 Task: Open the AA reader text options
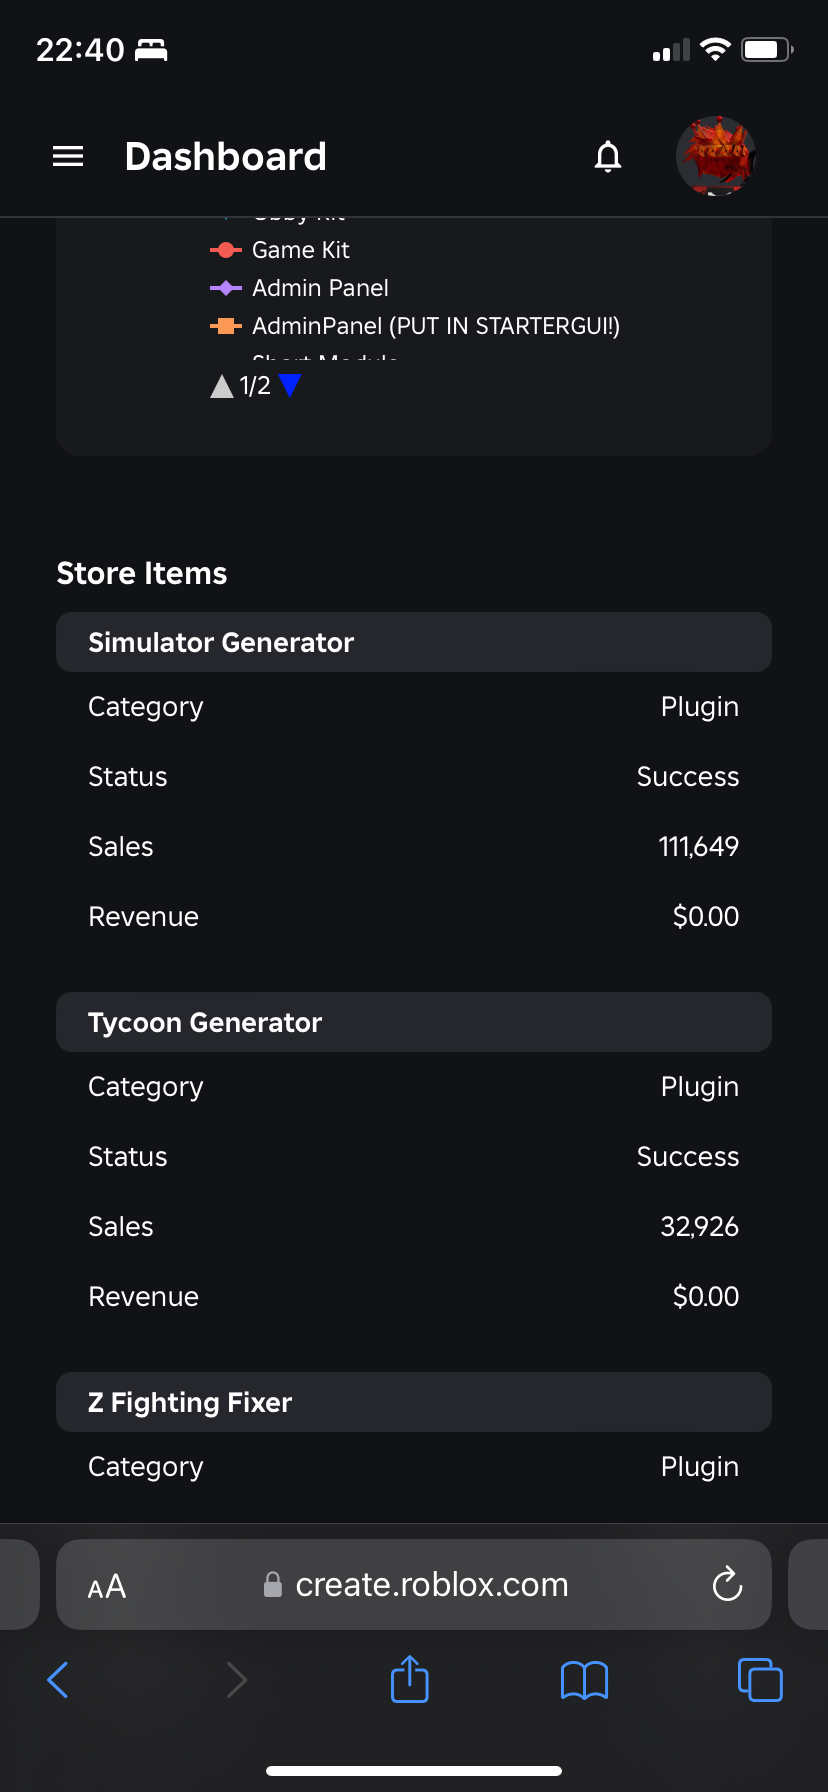(x=107, y=1586)
